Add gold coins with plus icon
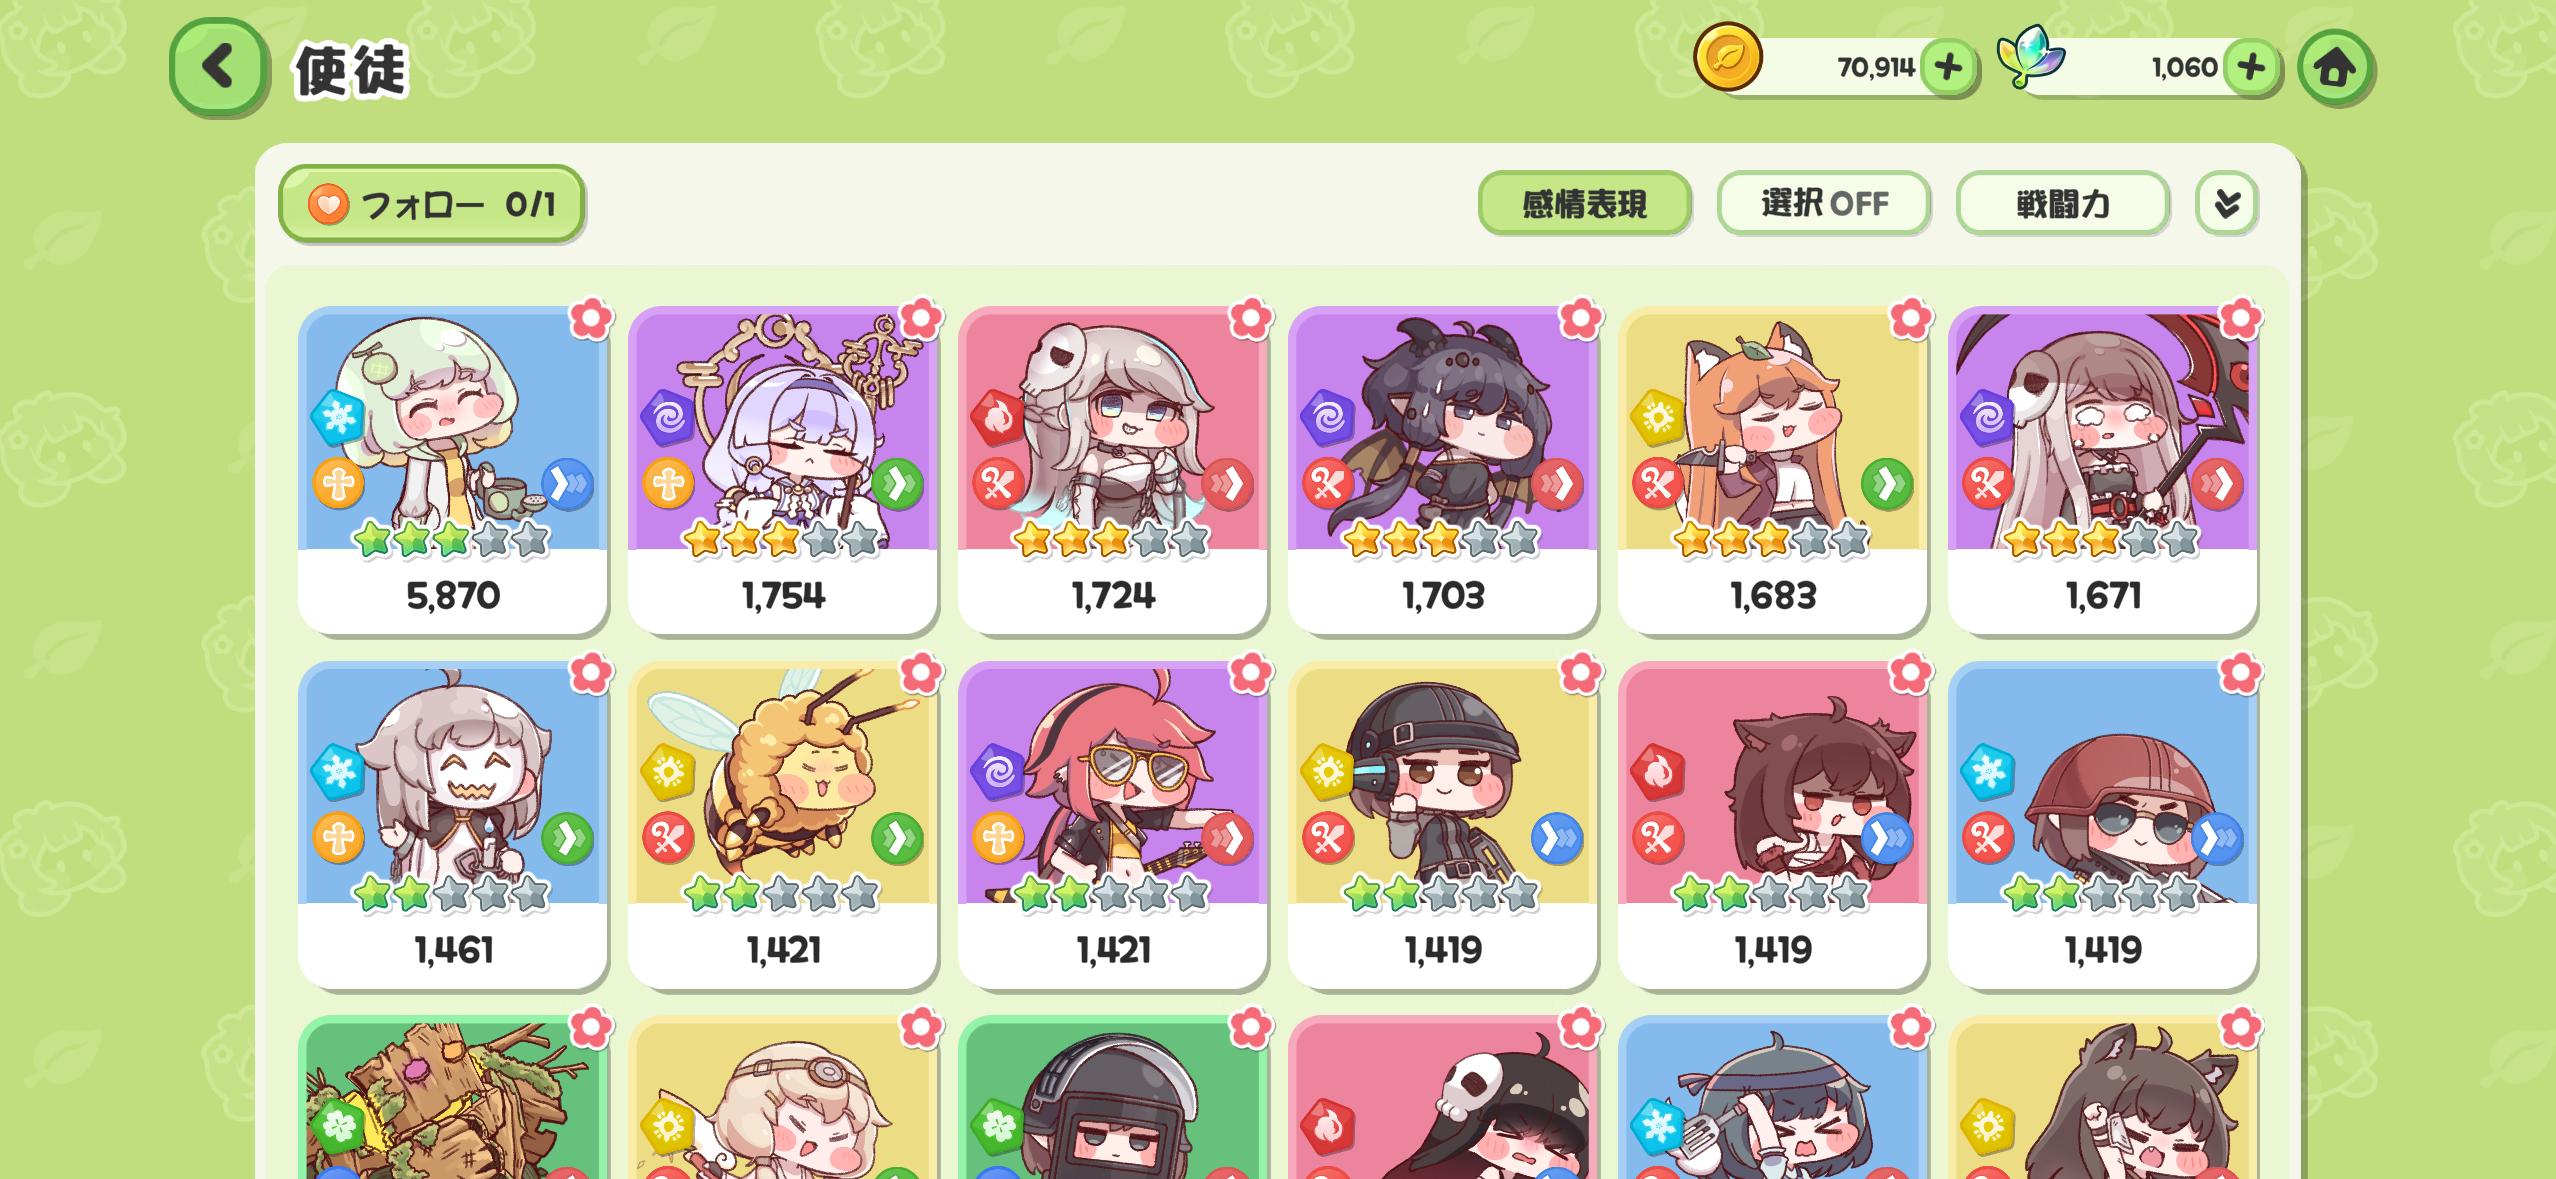The height and width of the screenshot is (1179, 2556). pos(1948,67)
